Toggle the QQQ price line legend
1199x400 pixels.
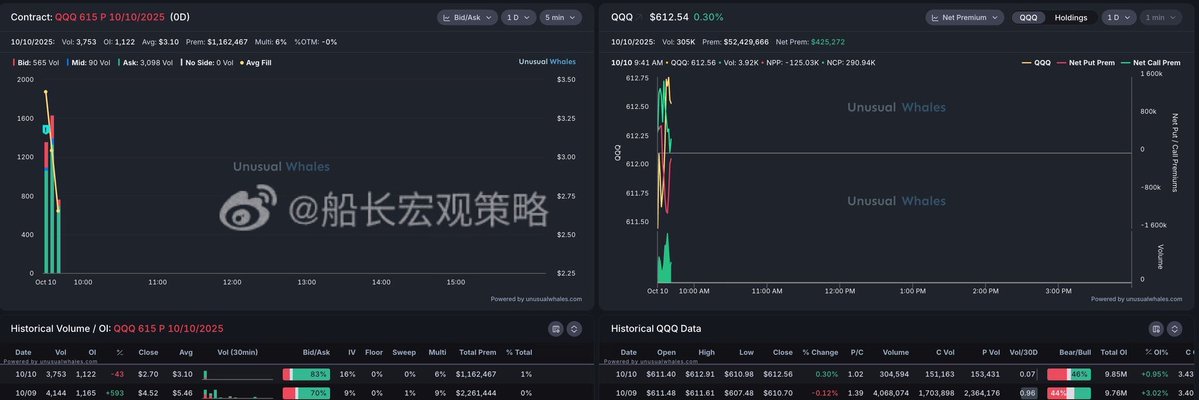[x=1037, y=63]
